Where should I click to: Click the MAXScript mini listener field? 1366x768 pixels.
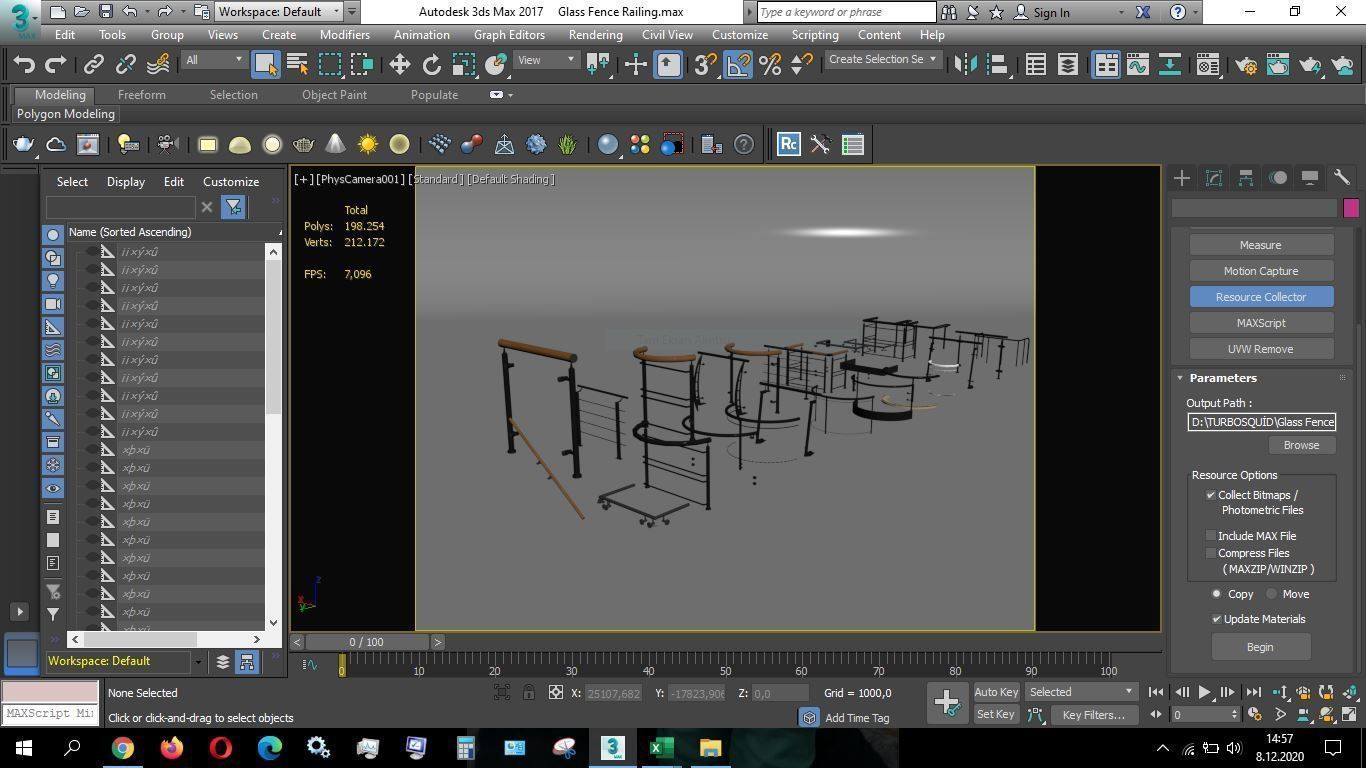click(x=49, y=714)
